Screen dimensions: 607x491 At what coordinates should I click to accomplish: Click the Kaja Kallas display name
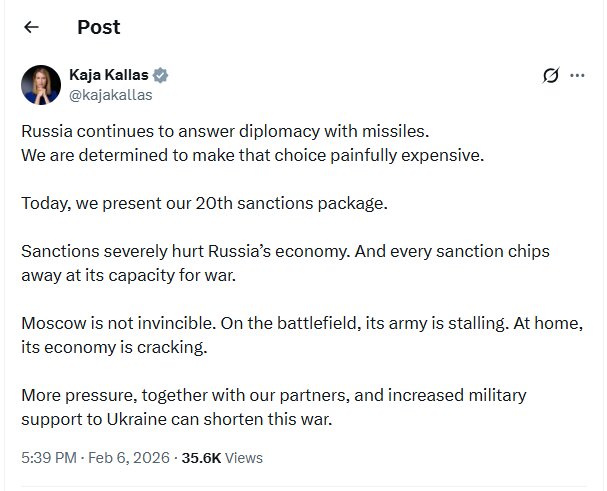click(108, 75)
